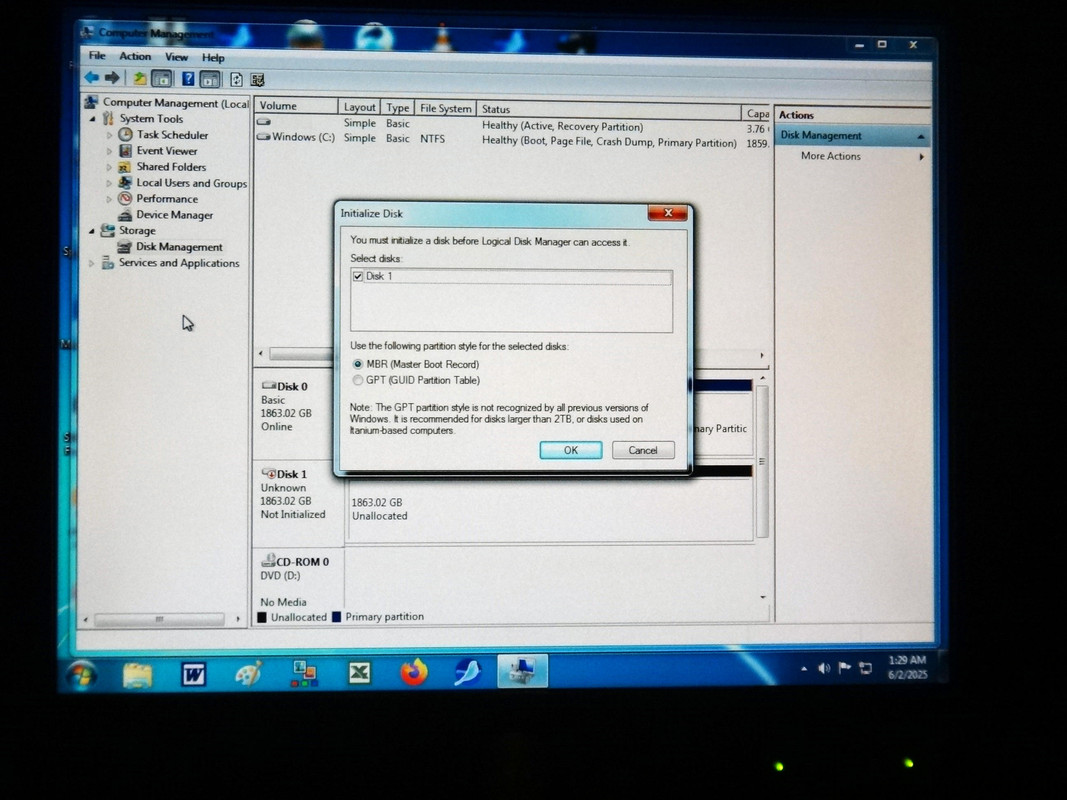Select Services and Applications node
Screen dimensions: 1067x800
point(179,263)
